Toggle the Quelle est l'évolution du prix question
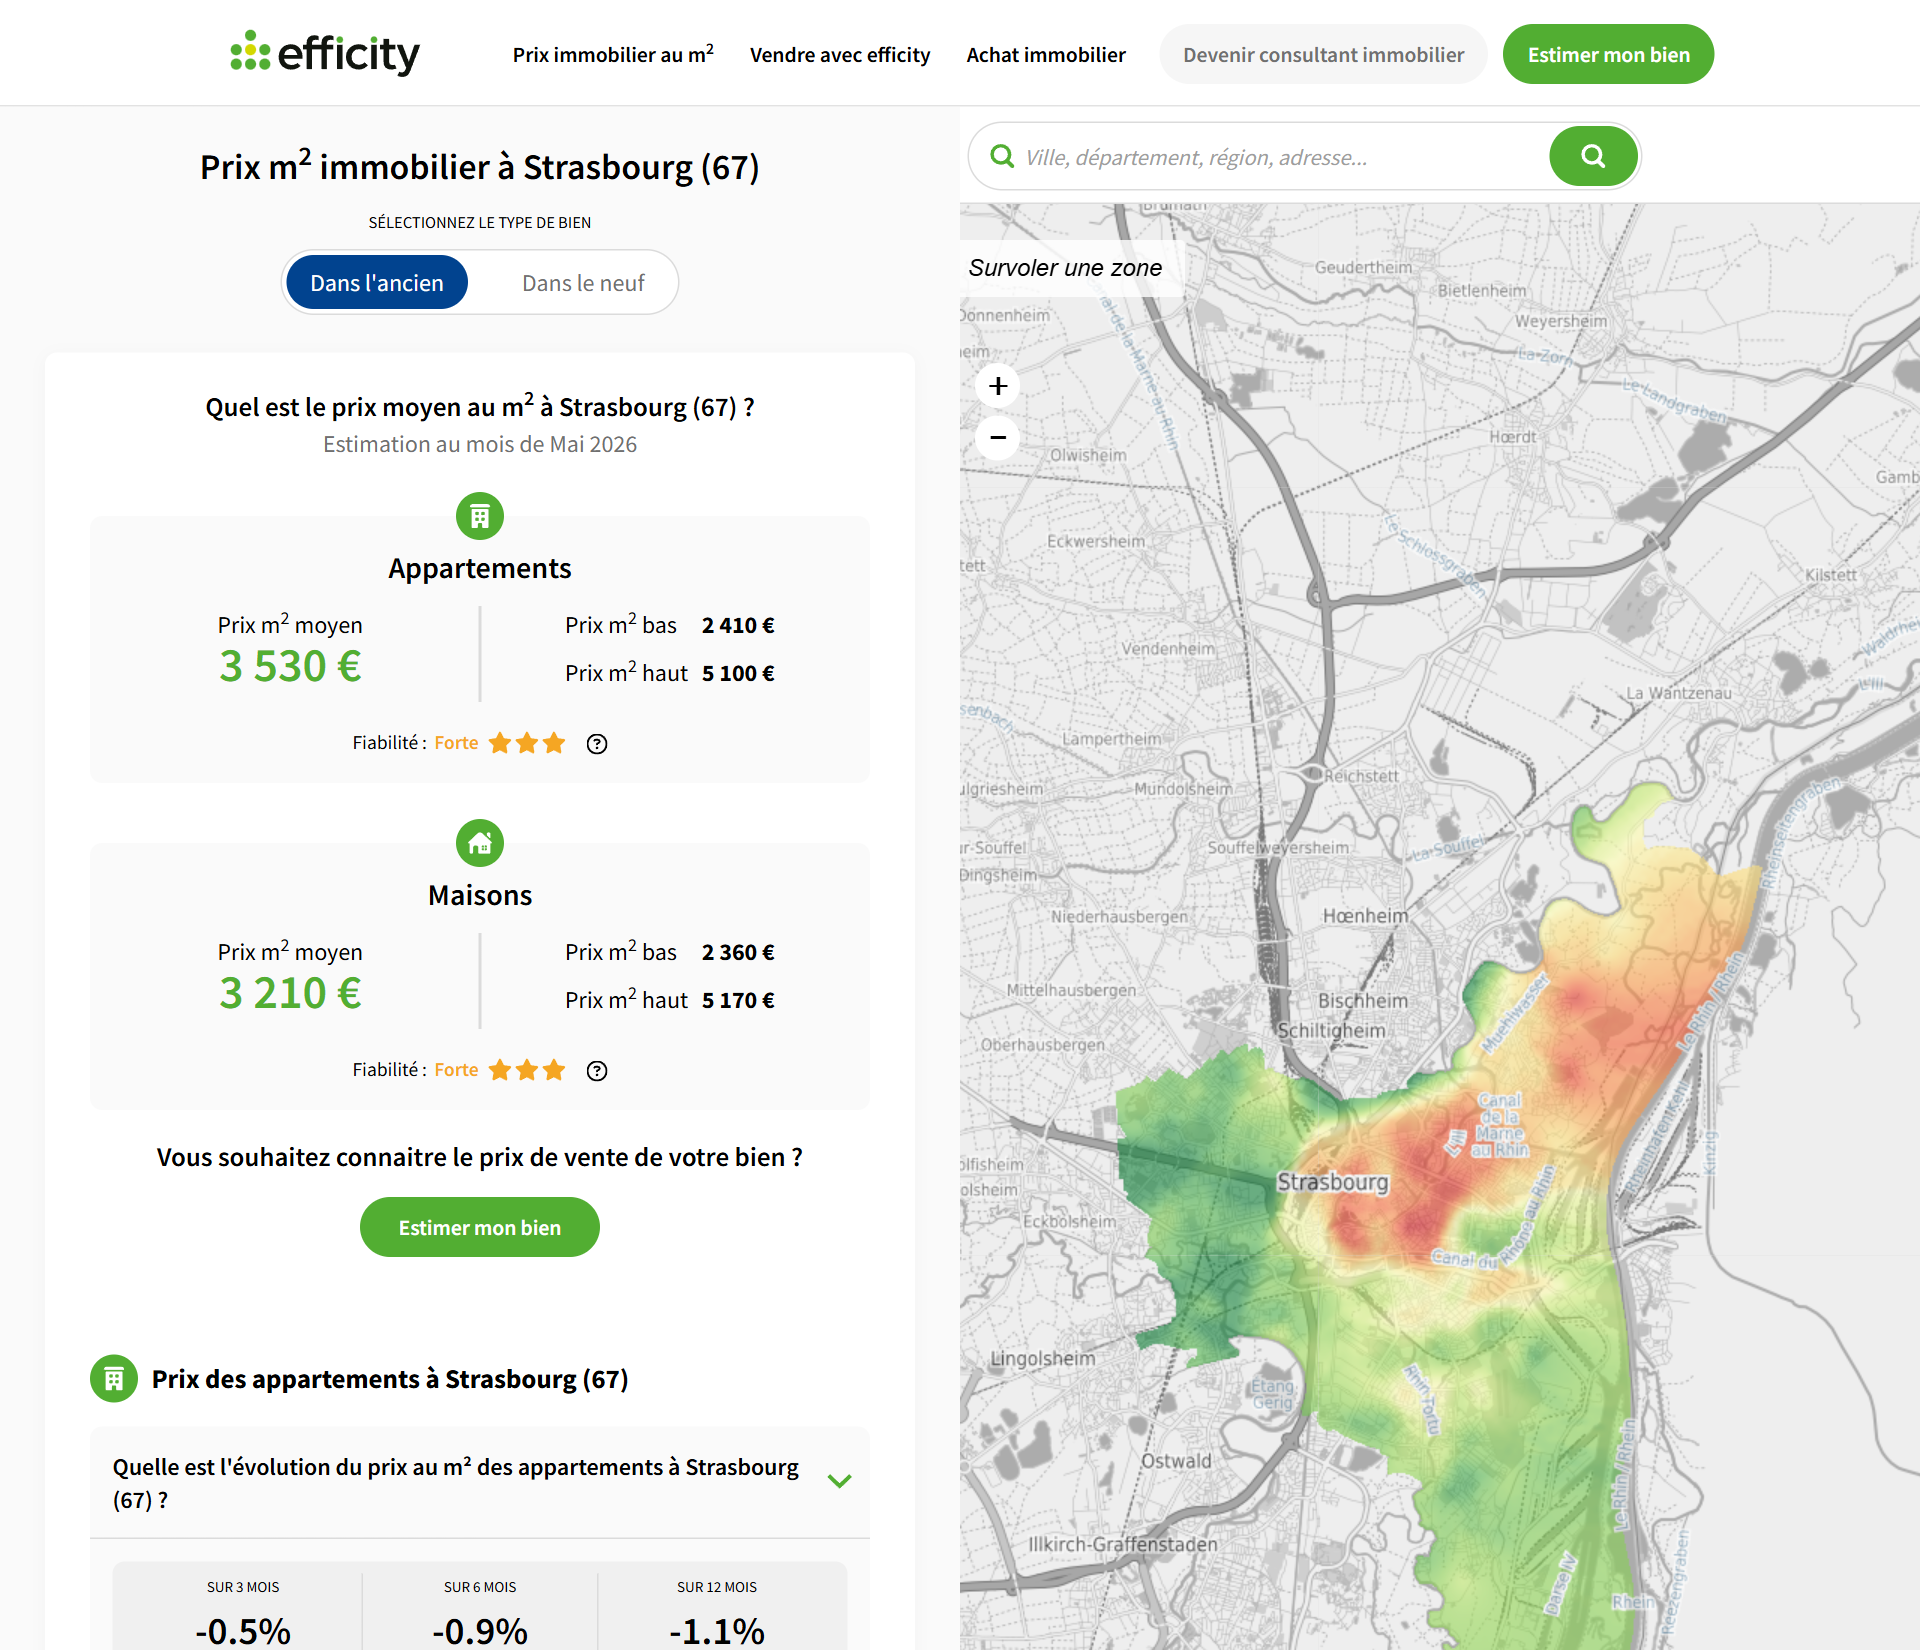Viewport: 1920px width, 1650px height. coord(480,1483)
